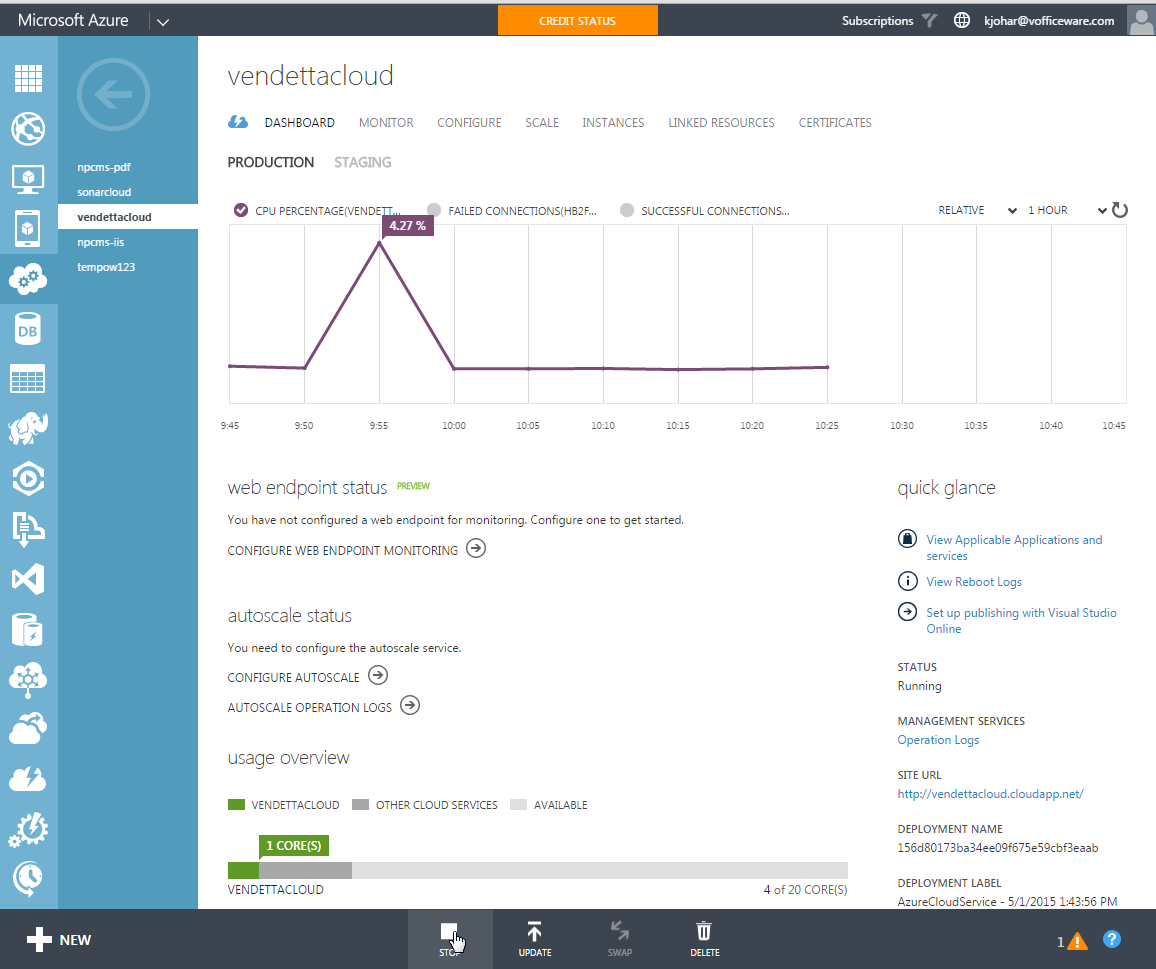Refresh the chart with the reload icon
This screenshot has width=1156, height=969.
[x=1120, y=210]
